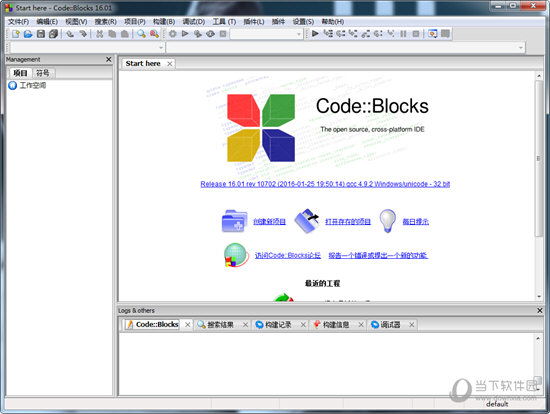This screenshot has width=550, height=414.
Task: Click the Release 16.01 rev 10702 link
Action: click(x=325, y=184)
